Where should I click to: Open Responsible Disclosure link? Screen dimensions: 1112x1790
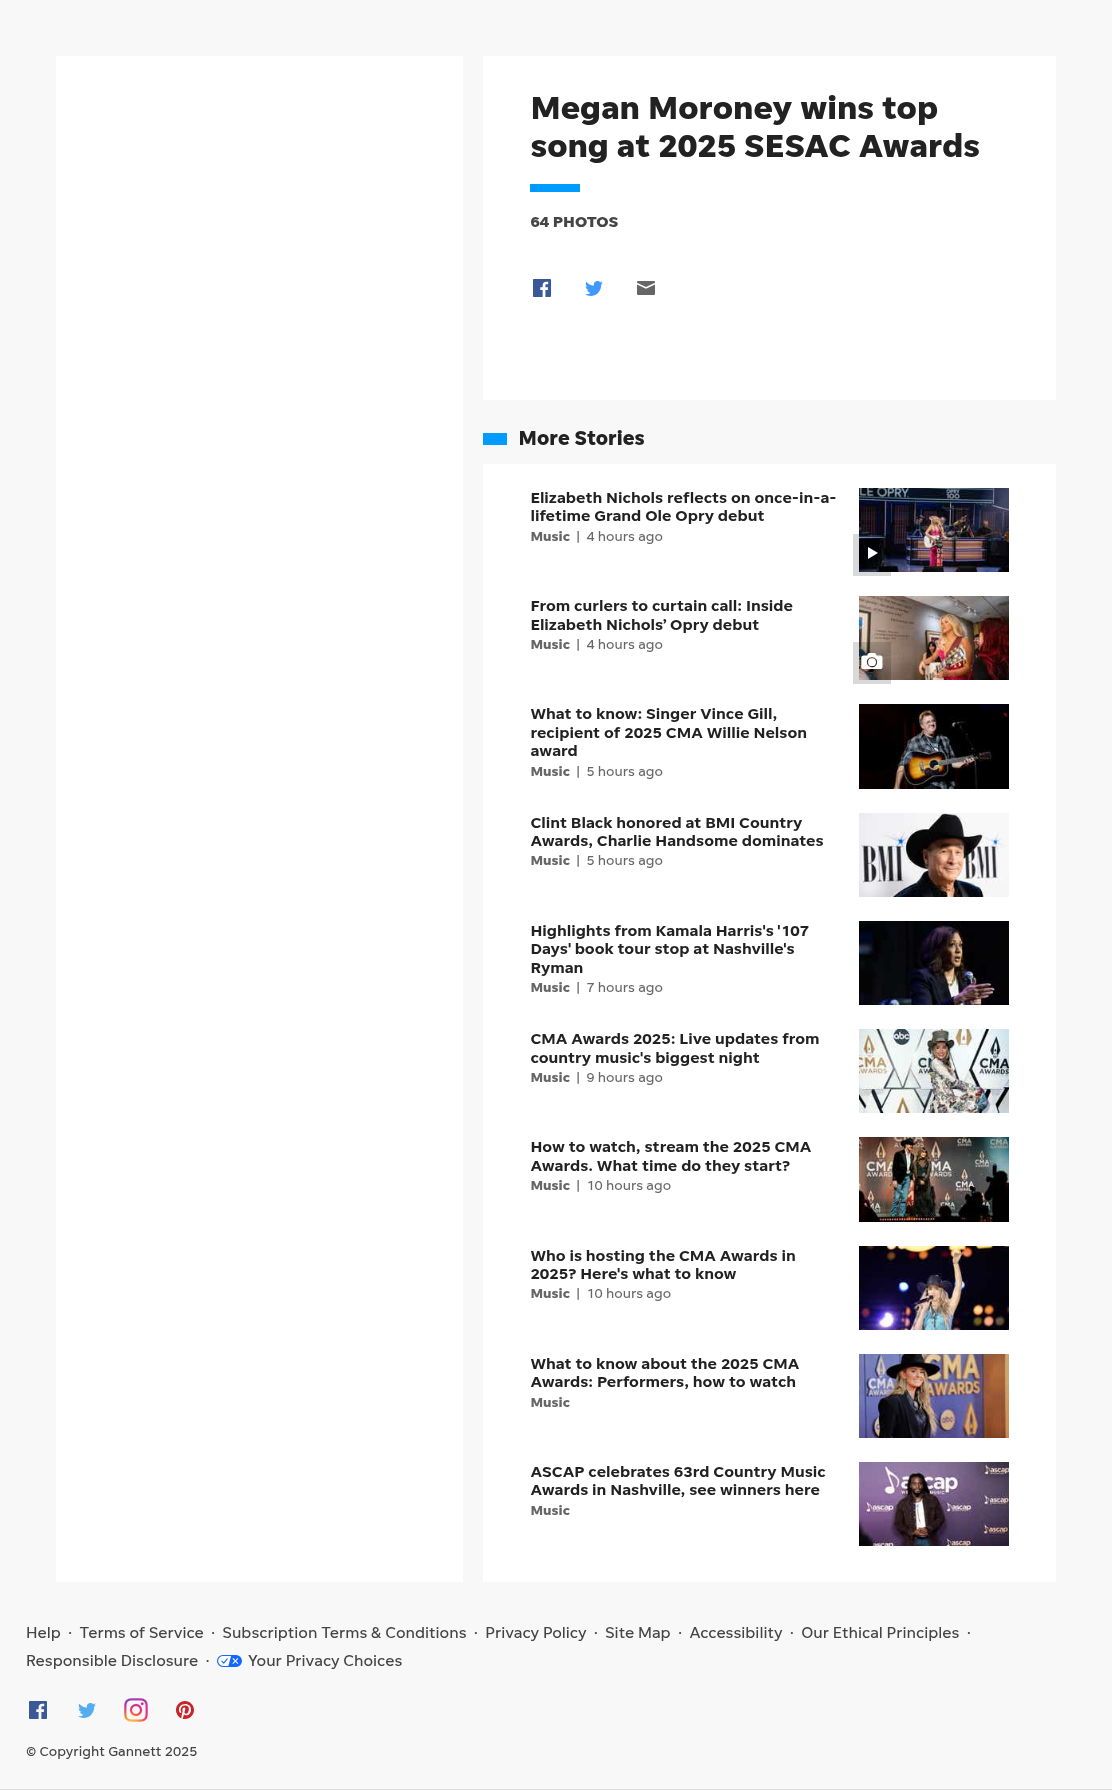pos(112,1661)
